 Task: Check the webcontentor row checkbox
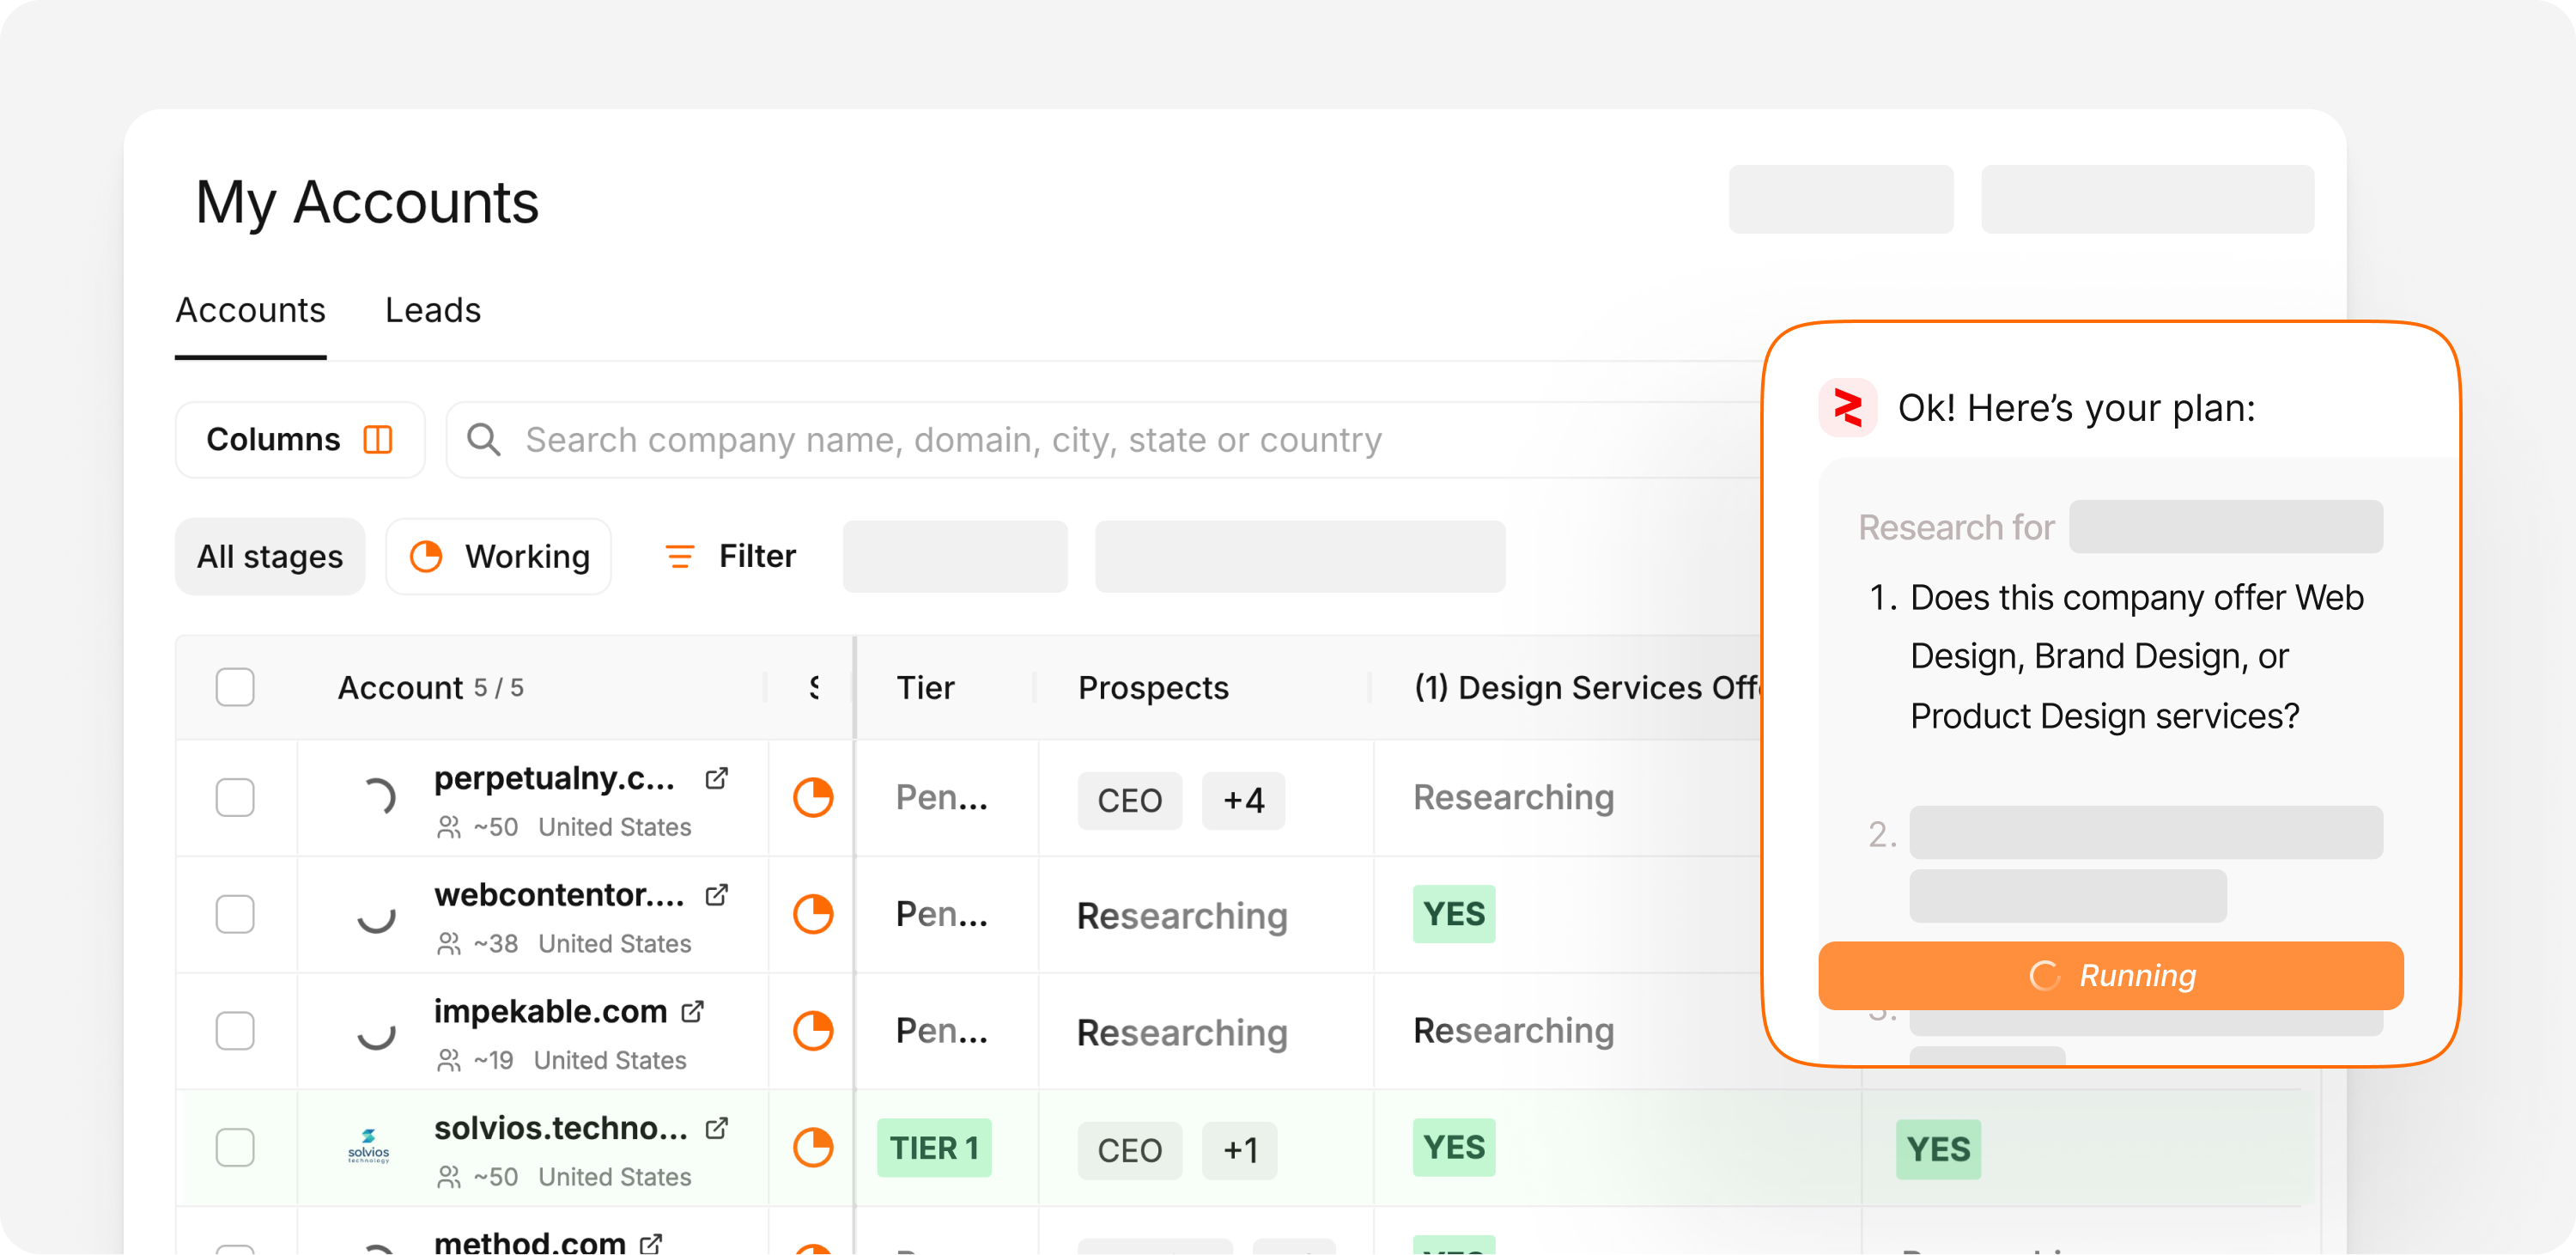(x=235, y=914)
